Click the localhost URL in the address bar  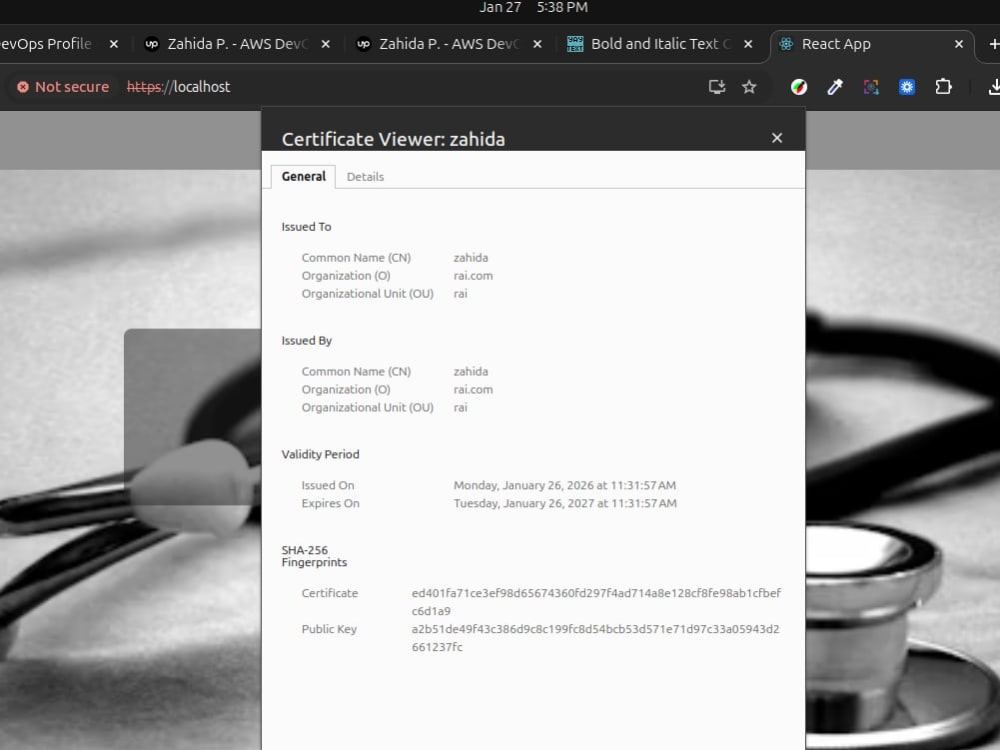(179, 87)
